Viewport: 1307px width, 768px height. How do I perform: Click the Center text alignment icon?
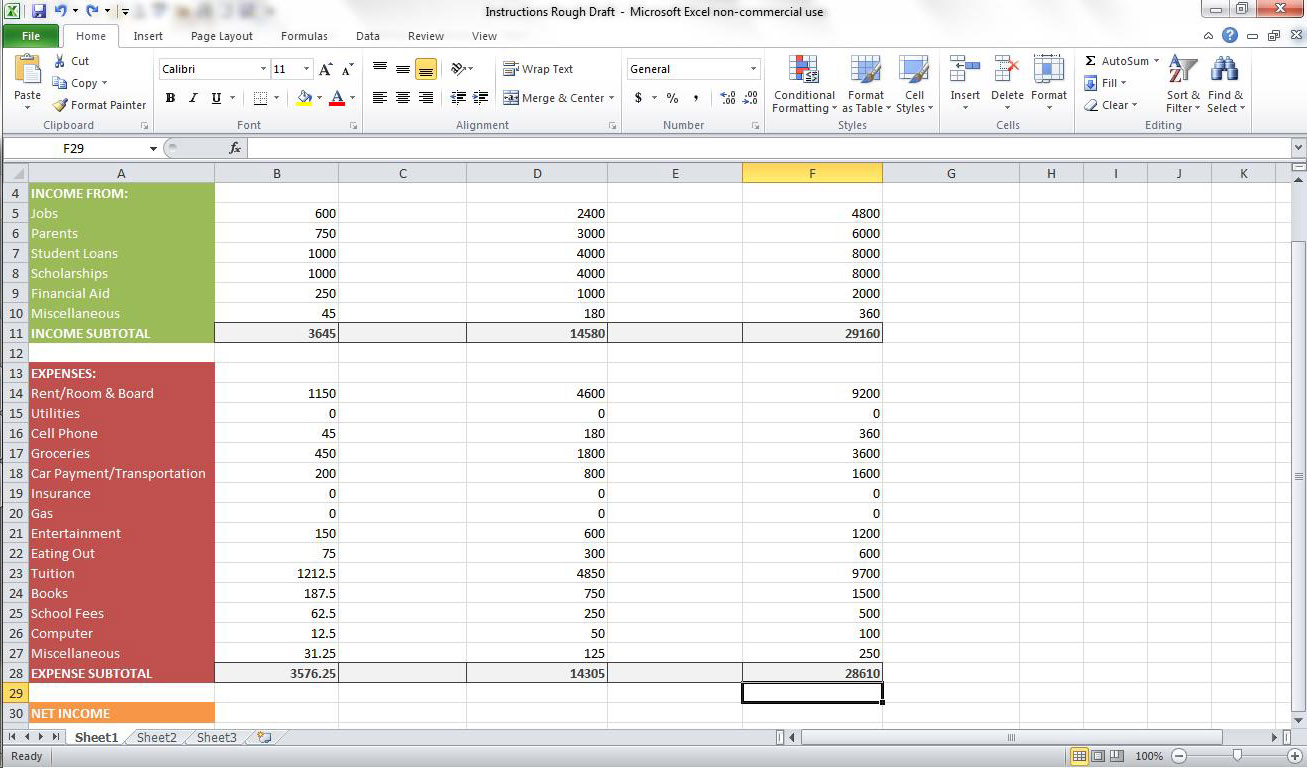pyautogui.click(x=402, y=98)
